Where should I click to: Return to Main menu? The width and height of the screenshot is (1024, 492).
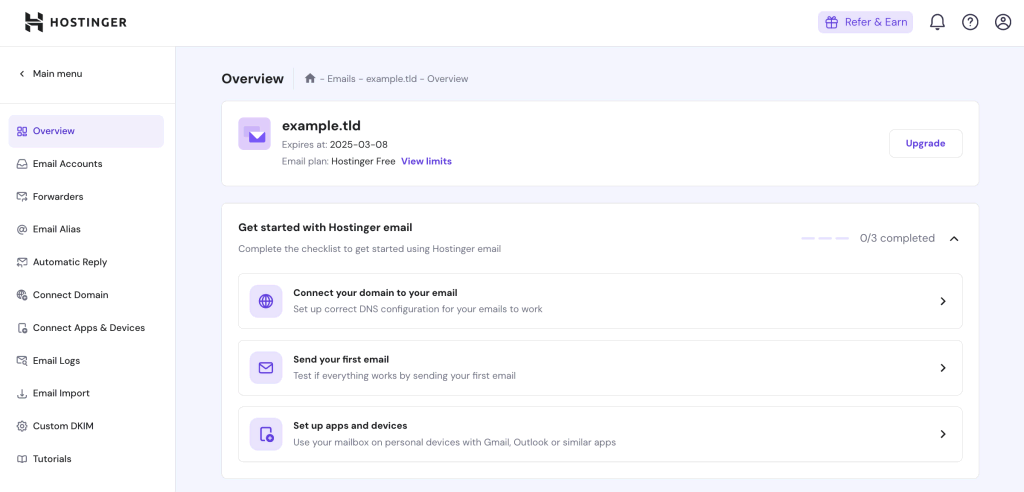[x=57, y=74]
